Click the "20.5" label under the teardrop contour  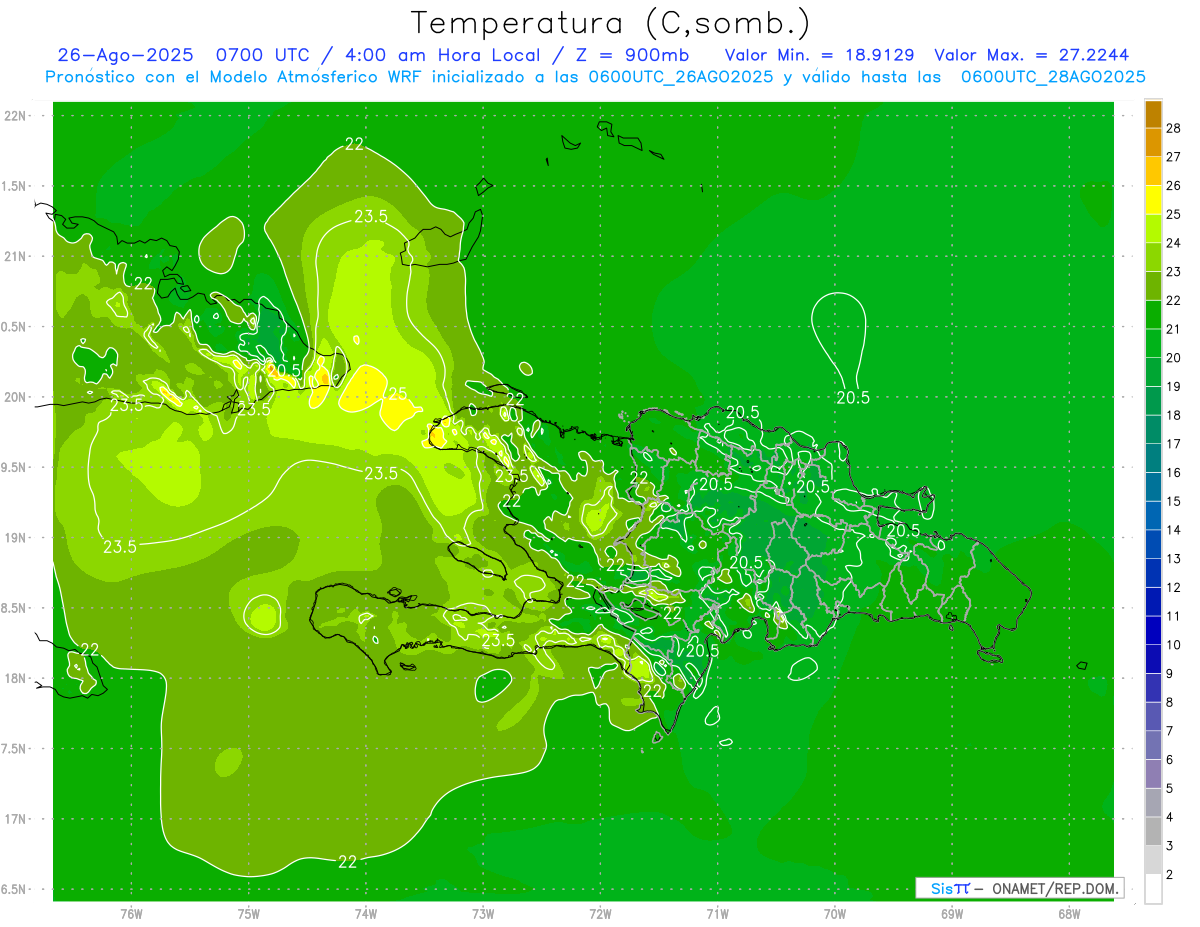click(x=853, y=398)
